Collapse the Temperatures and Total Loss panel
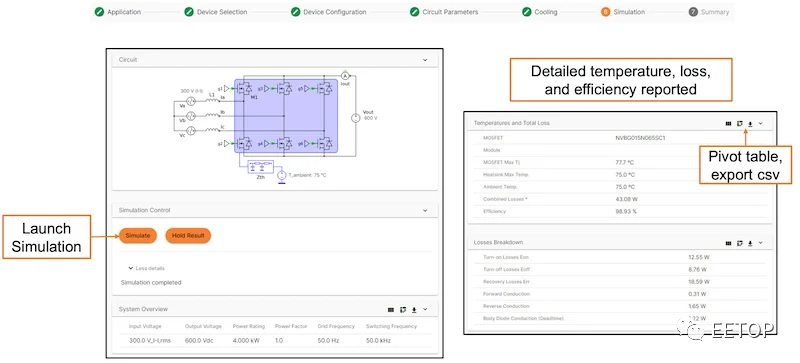This screenshot has width=800, height=363. [760, 123]
